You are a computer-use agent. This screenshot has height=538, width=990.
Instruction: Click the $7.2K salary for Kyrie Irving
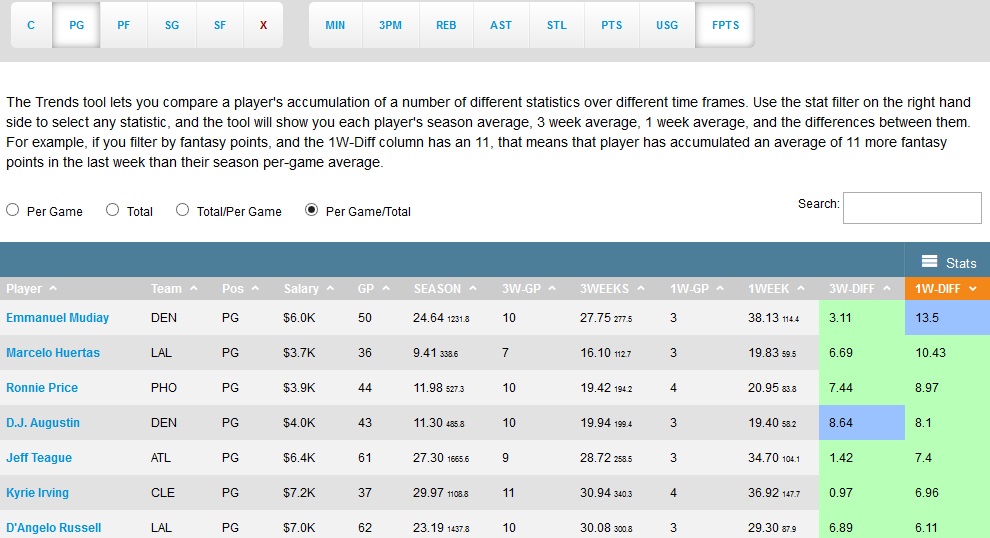299,493
